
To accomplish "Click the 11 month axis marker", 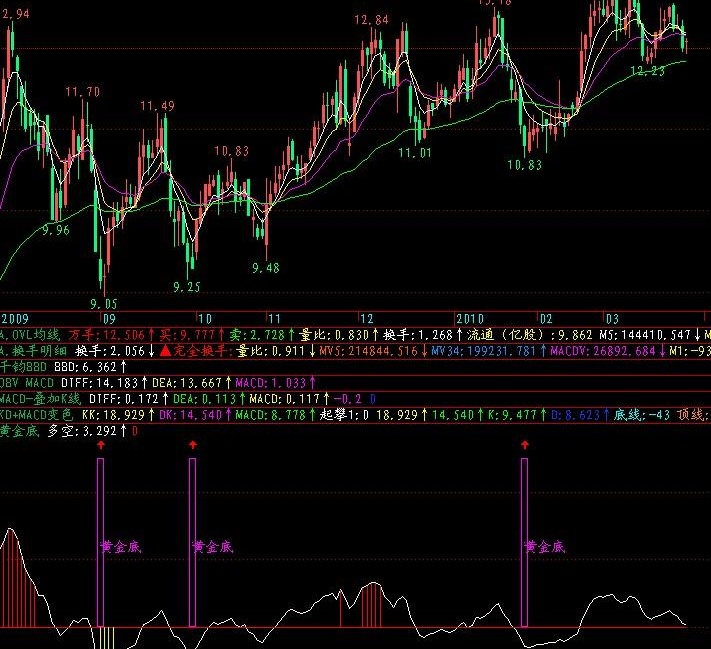I will 274,319.
